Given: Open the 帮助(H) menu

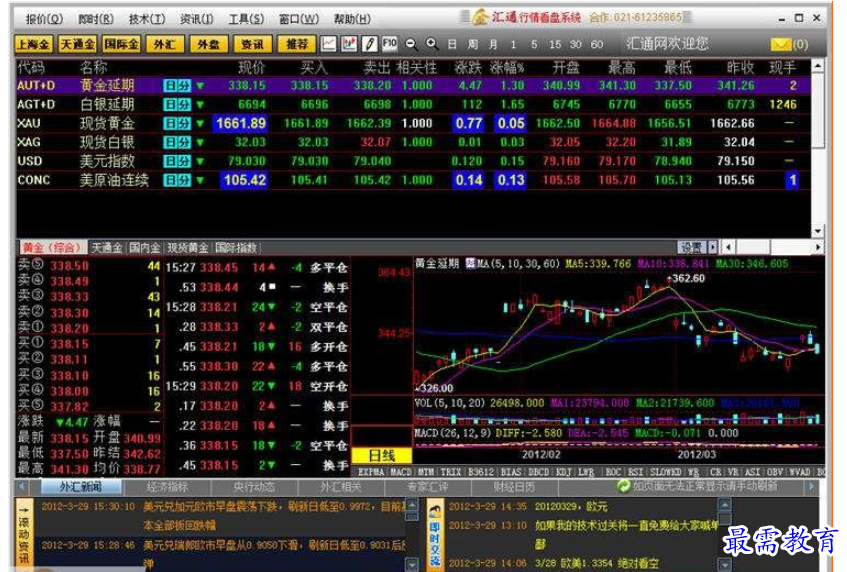Looking at the screenshot, I should click(352, 19).
